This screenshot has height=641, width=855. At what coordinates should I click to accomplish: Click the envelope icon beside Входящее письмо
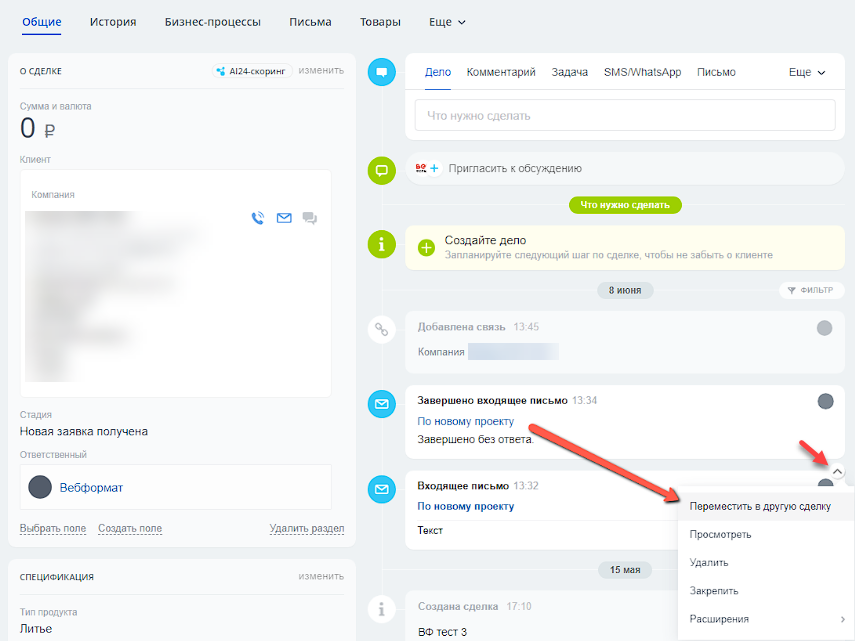coord(381,489)
